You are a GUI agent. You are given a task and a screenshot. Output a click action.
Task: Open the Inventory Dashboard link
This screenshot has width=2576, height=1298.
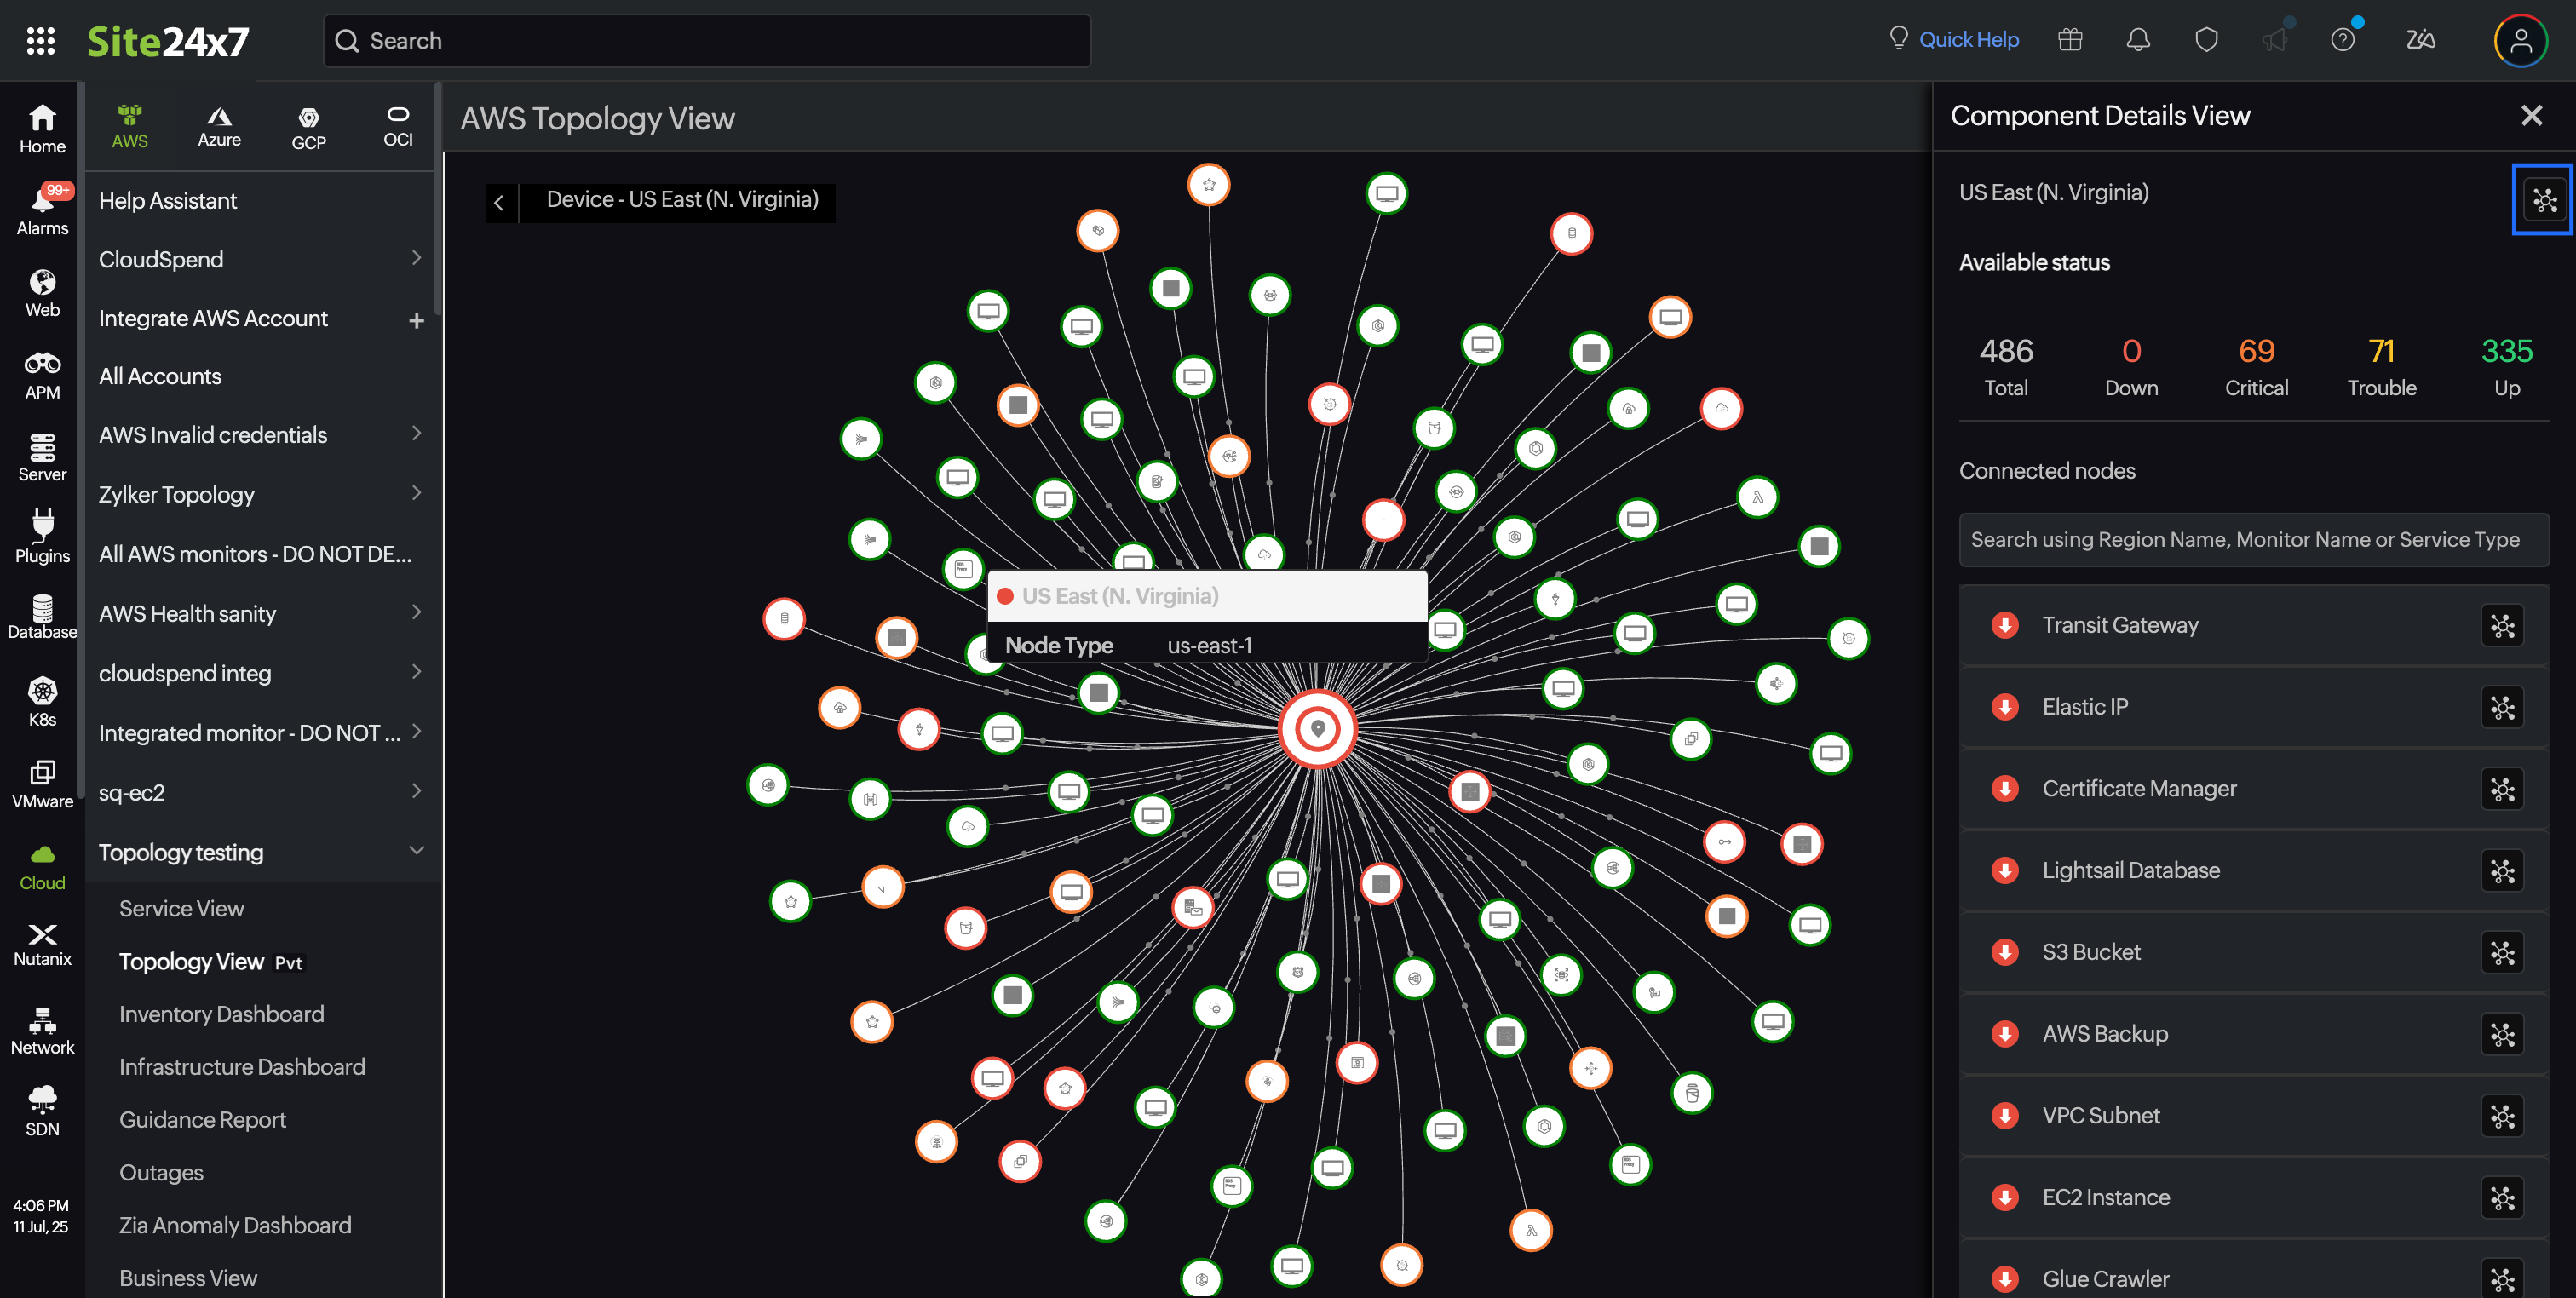click(221, 1014)
